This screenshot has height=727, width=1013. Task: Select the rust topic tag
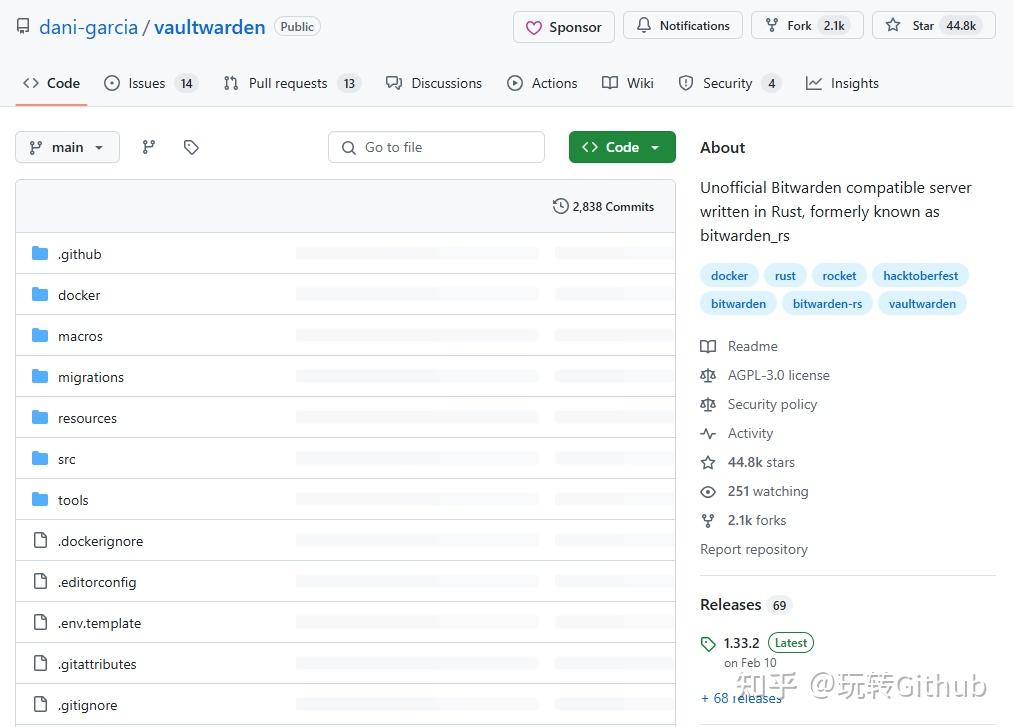[x=785, y=276]
